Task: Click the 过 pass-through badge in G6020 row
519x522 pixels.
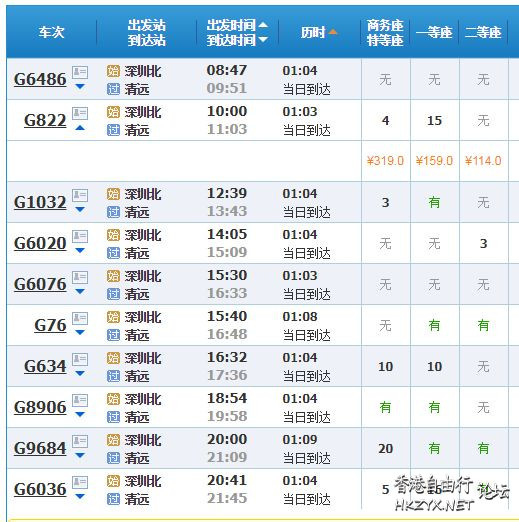Action: 113,253
